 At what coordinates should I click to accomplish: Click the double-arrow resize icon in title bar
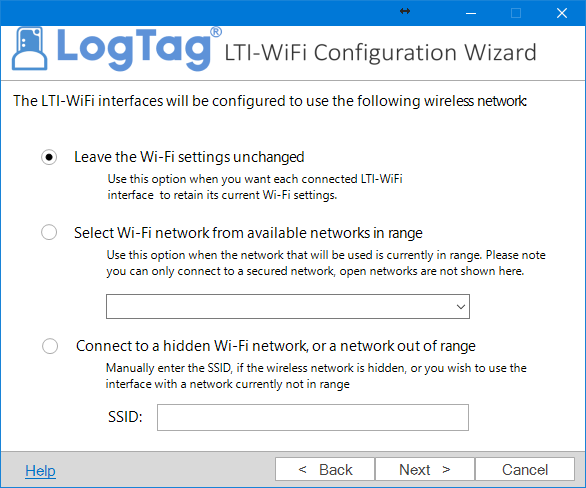click(x=405, y=11)
